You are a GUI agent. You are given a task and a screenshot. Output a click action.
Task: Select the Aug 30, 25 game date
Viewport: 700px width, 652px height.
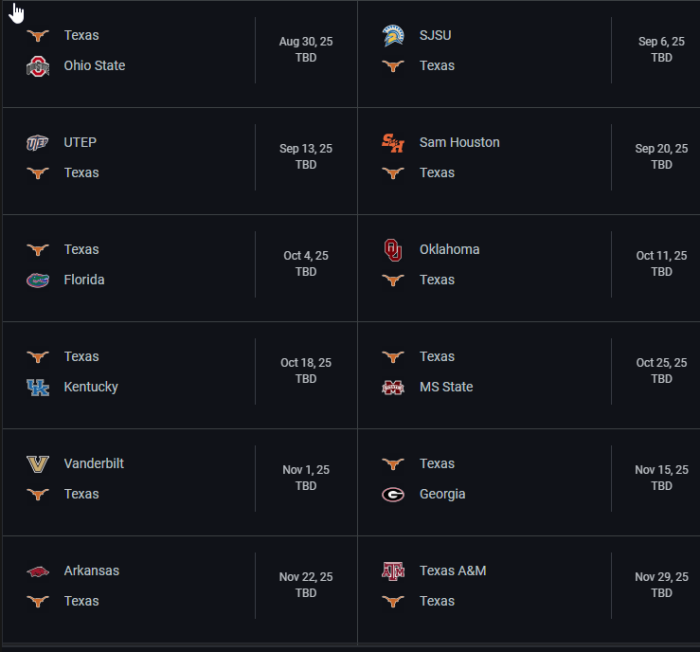306,42
